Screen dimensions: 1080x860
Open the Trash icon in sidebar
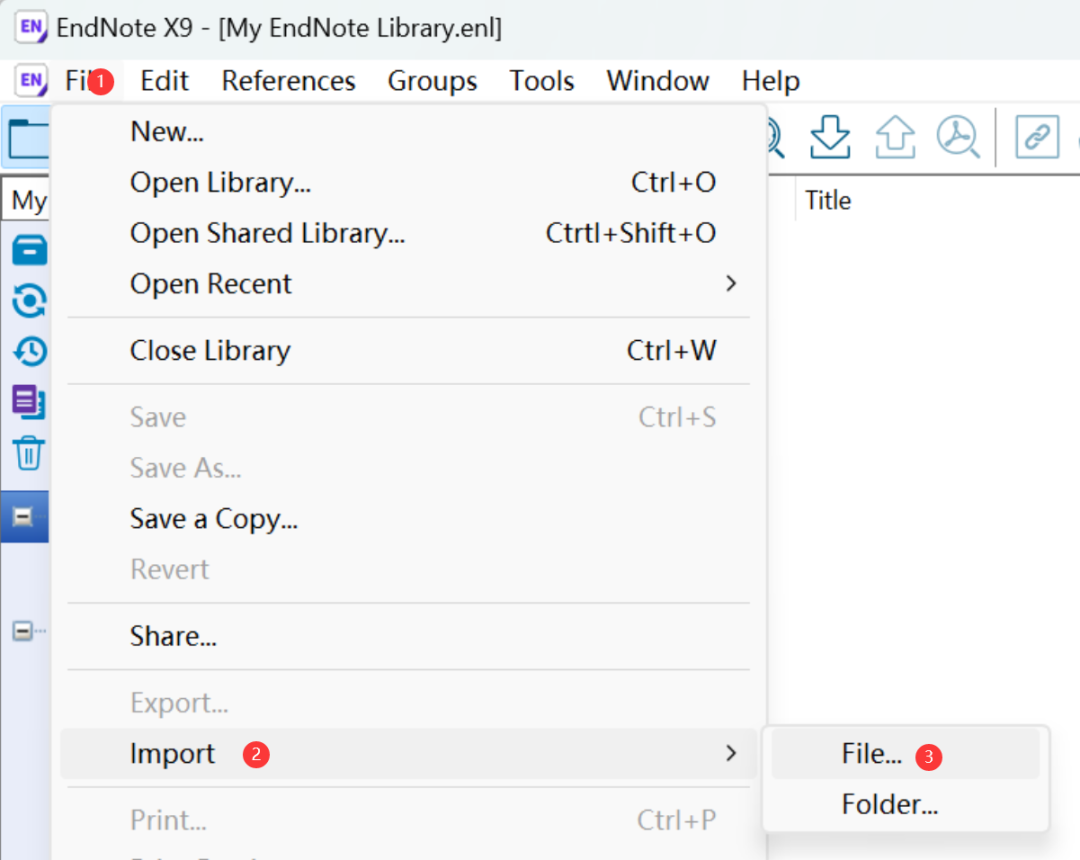pyautogui.click(x=29, y=452)
